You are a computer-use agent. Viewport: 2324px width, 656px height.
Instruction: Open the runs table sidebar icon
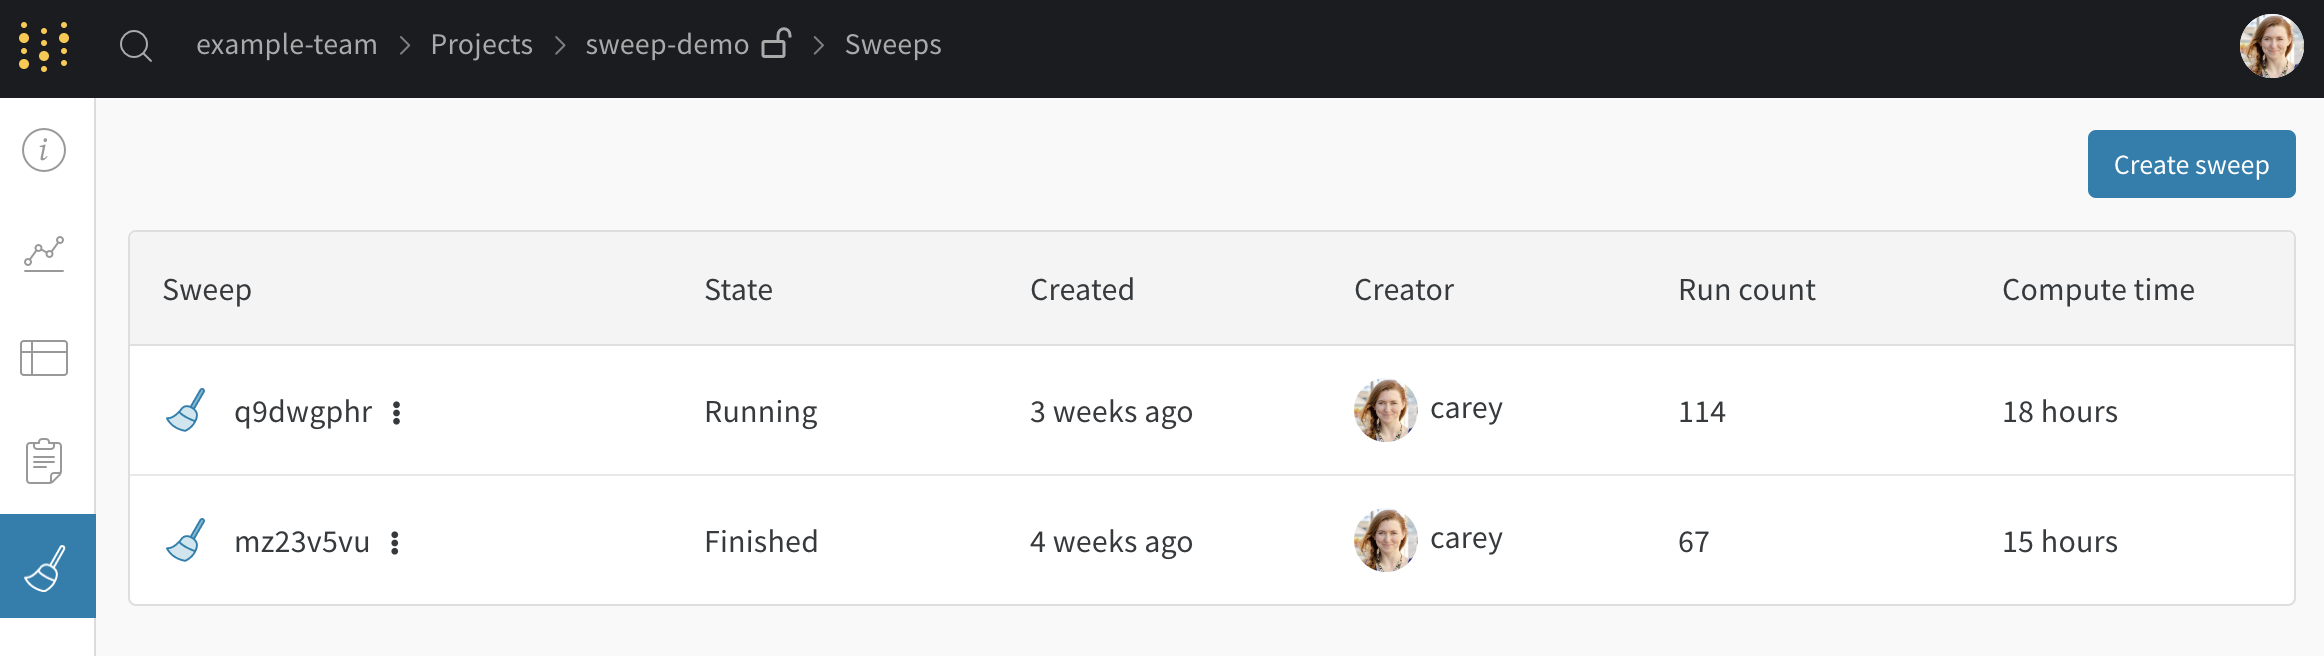pos(44,358)
